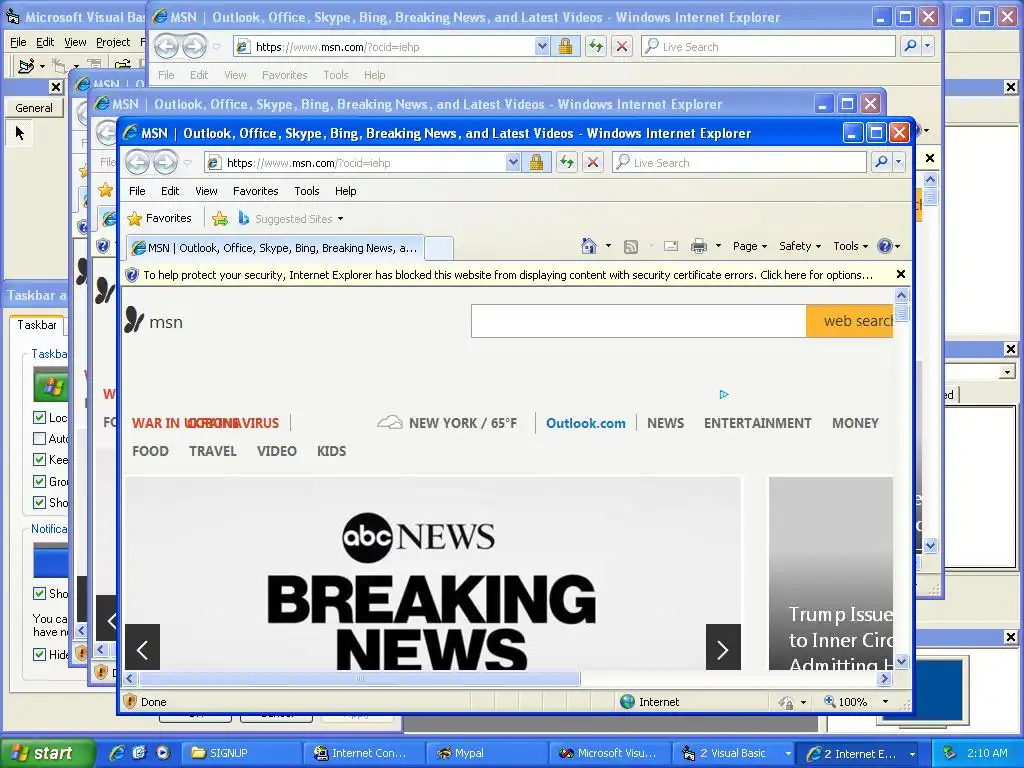Viewport: 1024px width, 768px height.
Task: Click the Live Search field in front window
Action: pos(739,162)
